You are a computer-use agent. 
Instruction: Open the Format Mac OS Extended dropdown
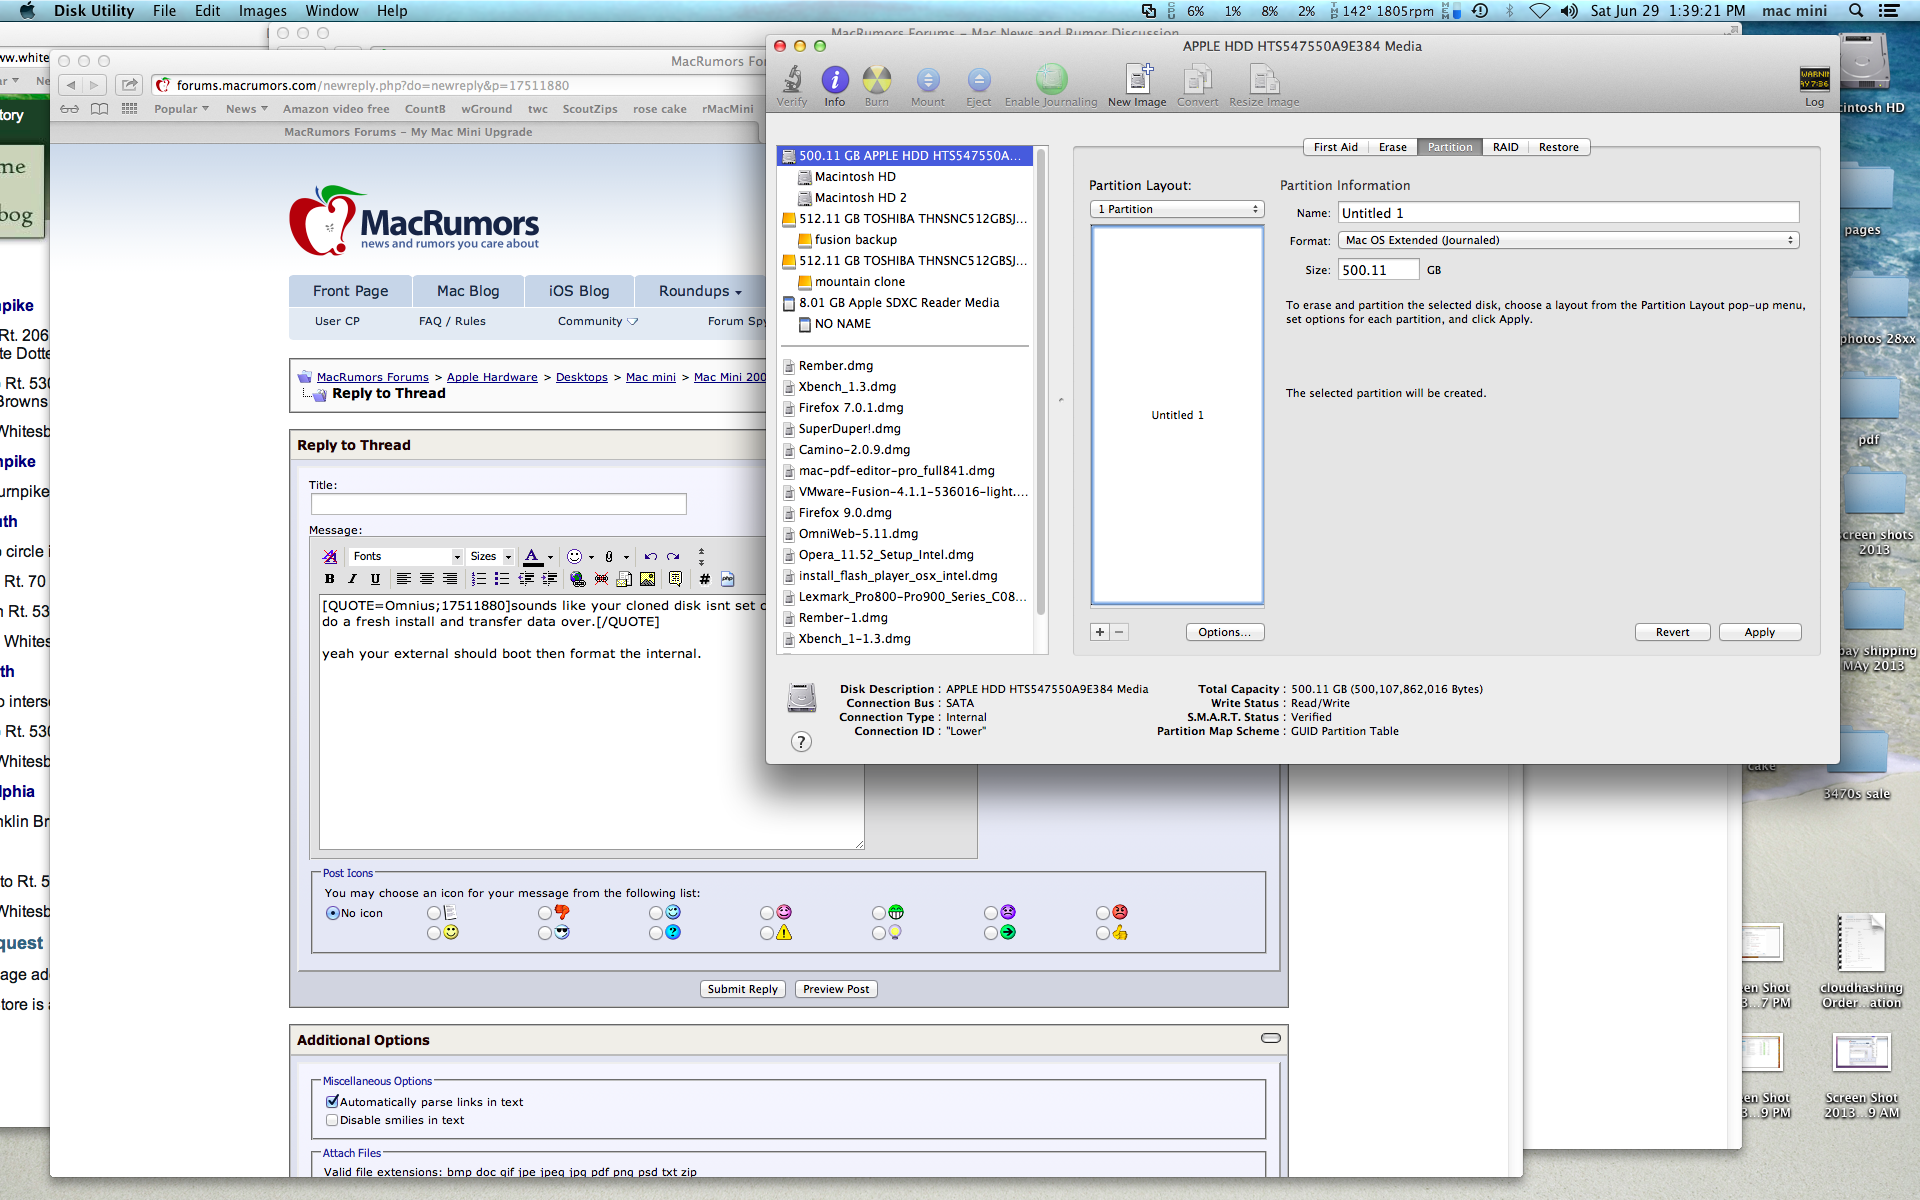(x=1567, y=240)
